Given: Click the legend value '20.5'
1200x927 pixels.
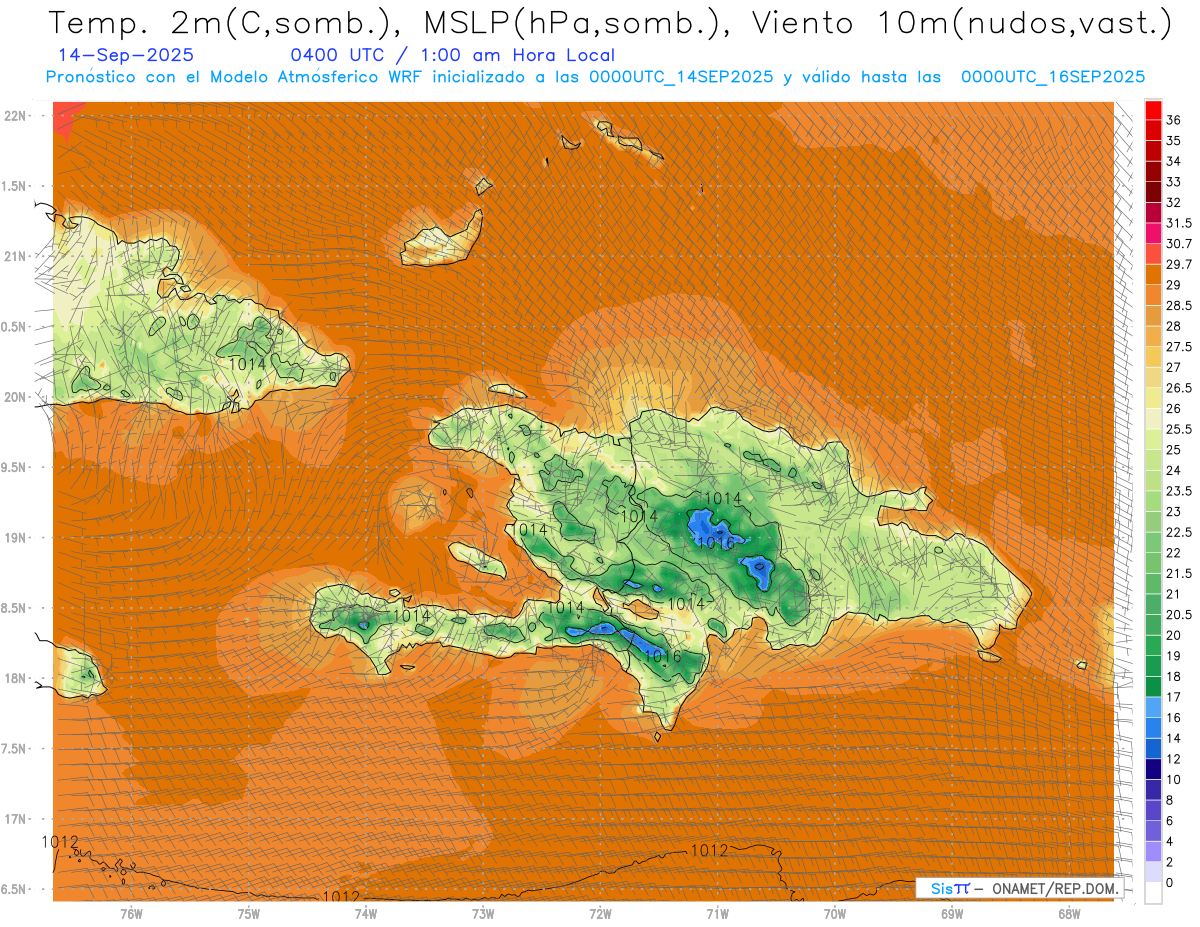Looking at the screenshot, I should pyautogui.click(x=1179, y=614).
